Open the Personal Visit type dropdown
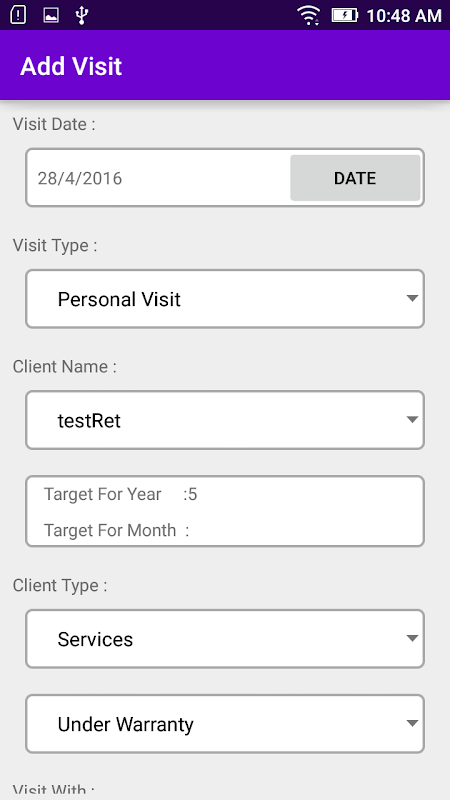The height and width of the screenshot is (800, 450). pyautogui.click(x=225, y=299)
